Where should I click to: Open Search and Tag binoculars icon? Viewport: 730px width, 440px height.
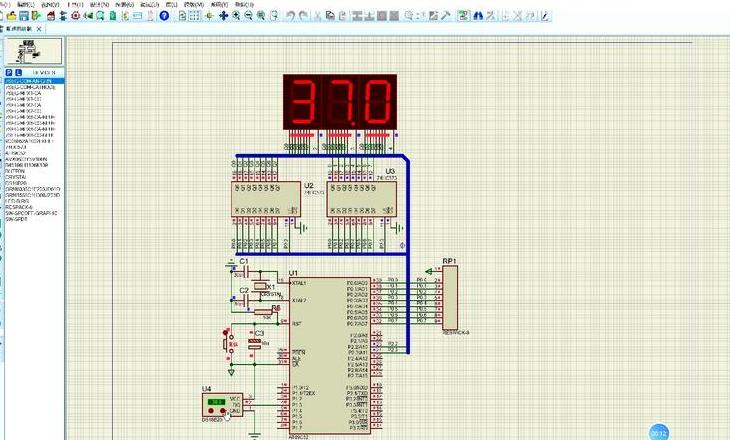(478, 16)
